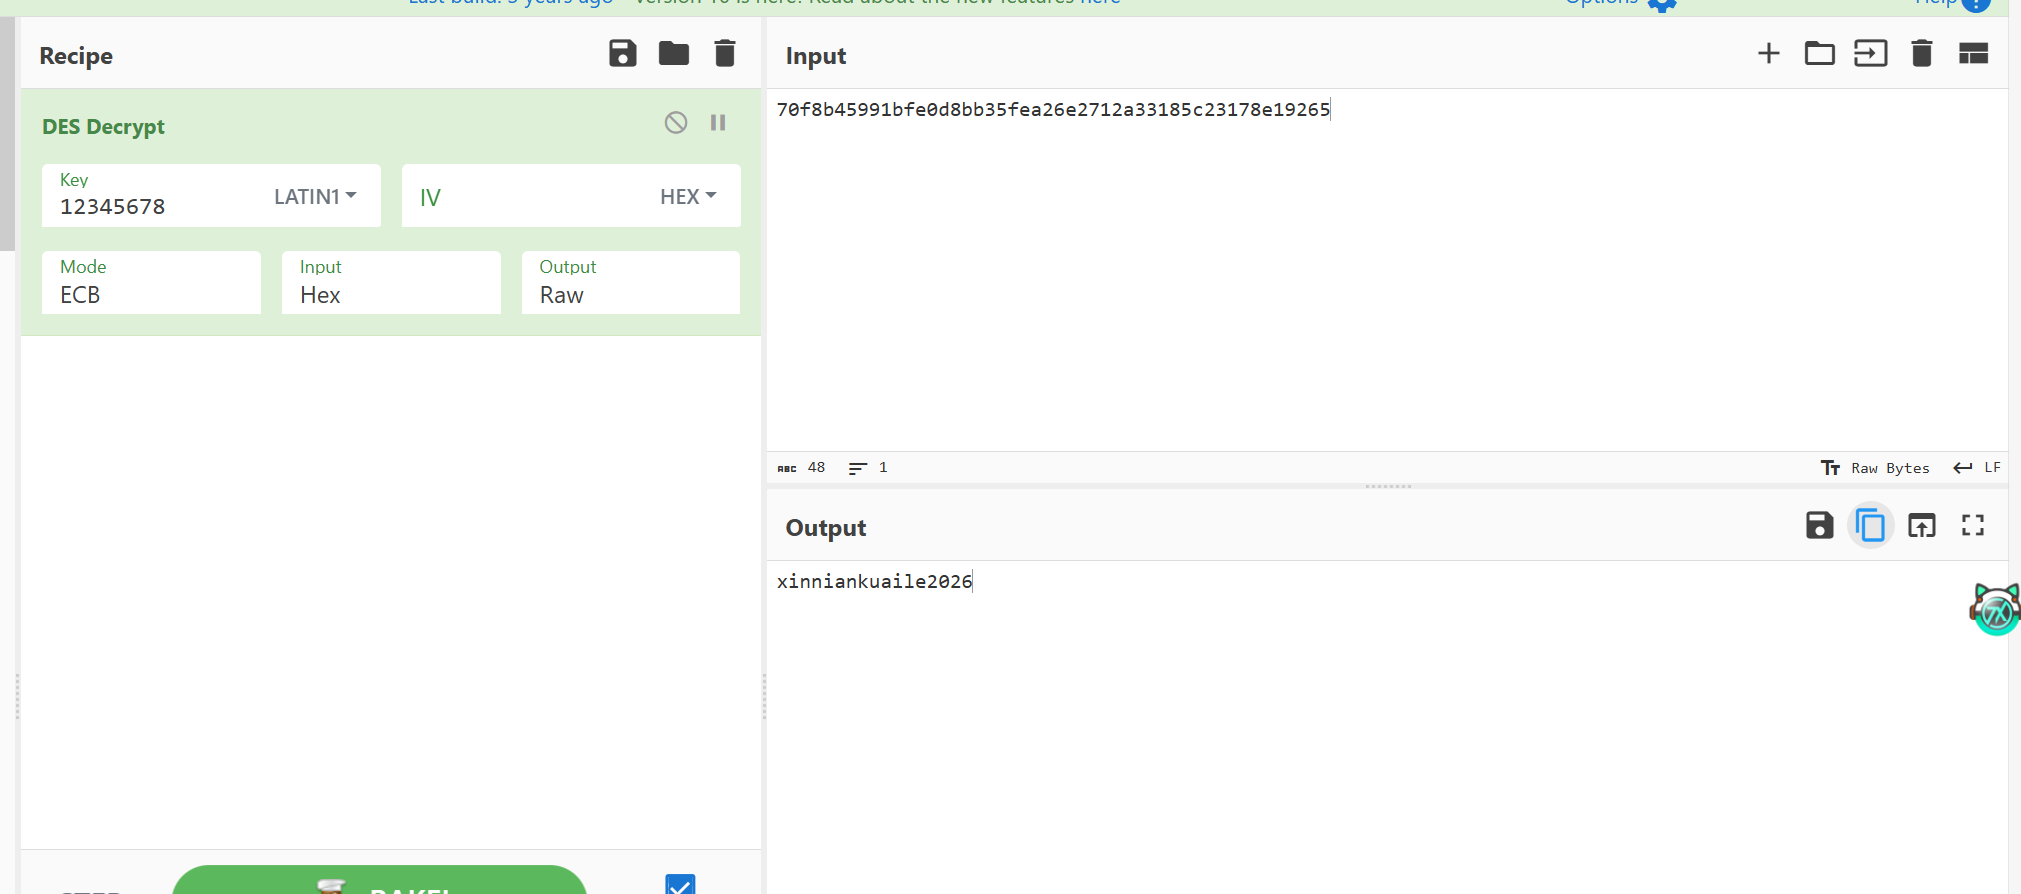
Task: Reset pane layout icon
Action: [1972, 54]
